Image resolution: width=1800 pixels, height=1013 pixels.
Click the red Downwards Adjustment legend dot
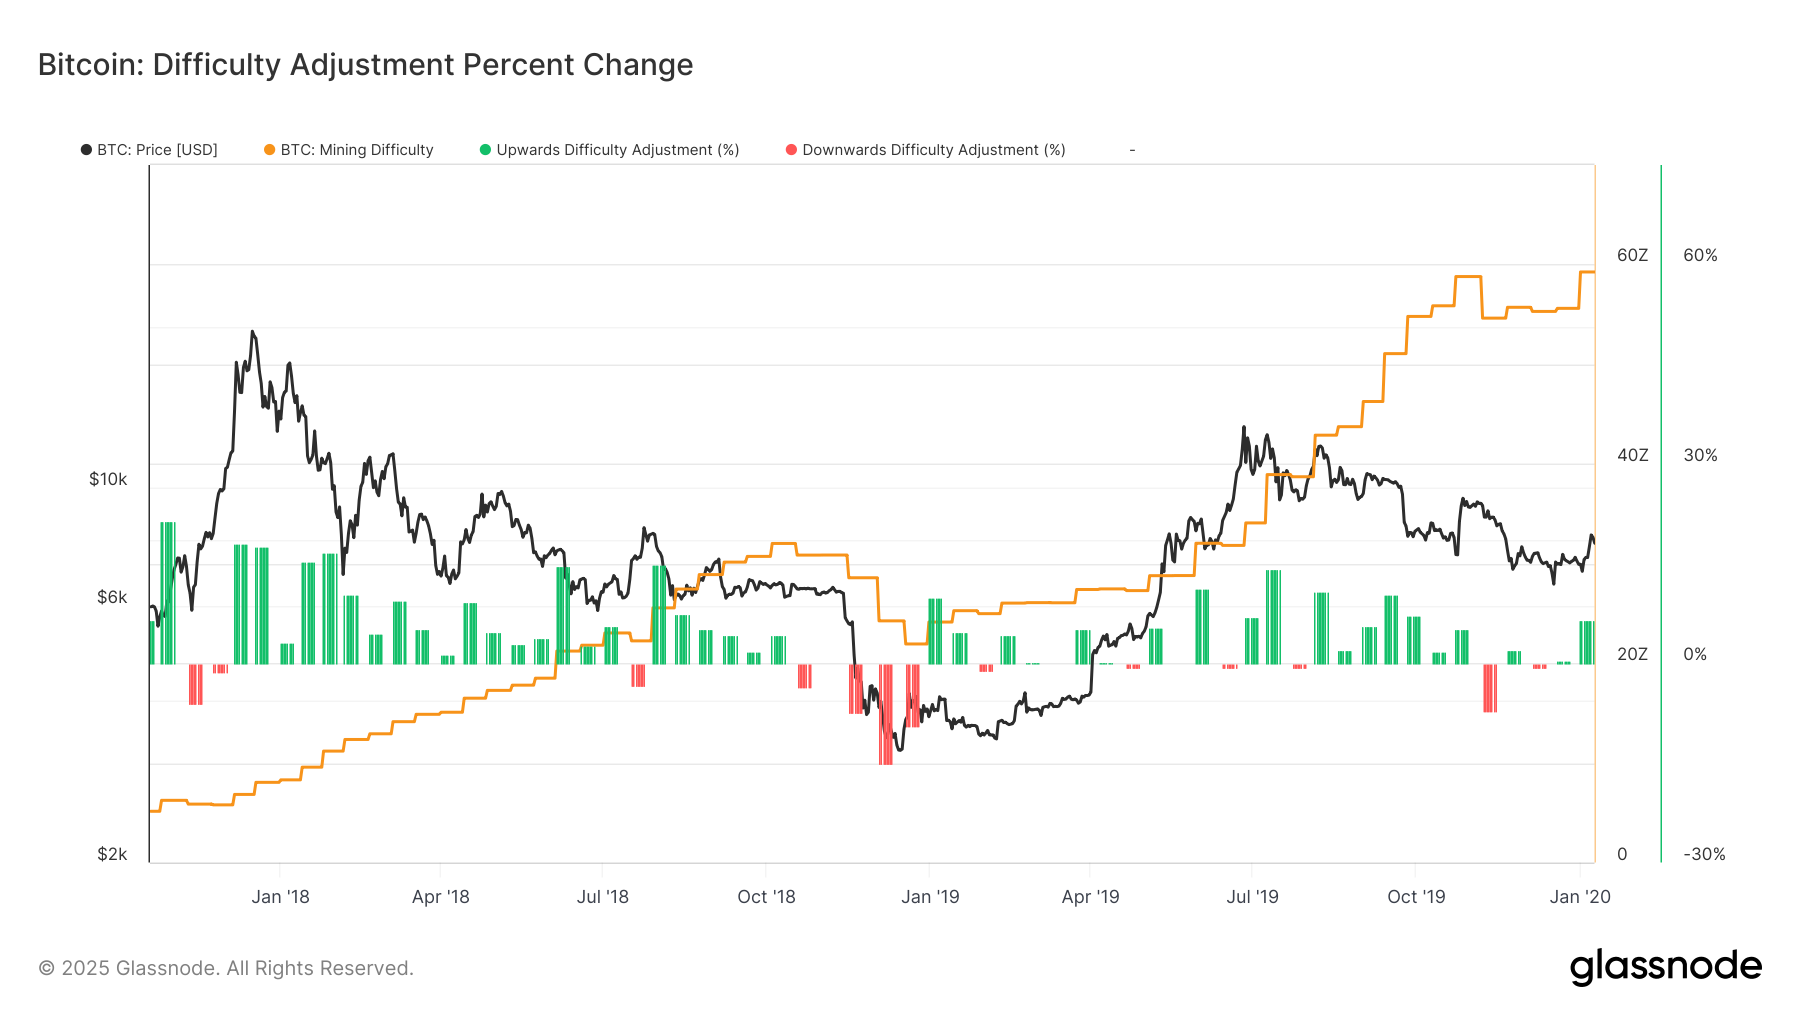coord(792,150)
